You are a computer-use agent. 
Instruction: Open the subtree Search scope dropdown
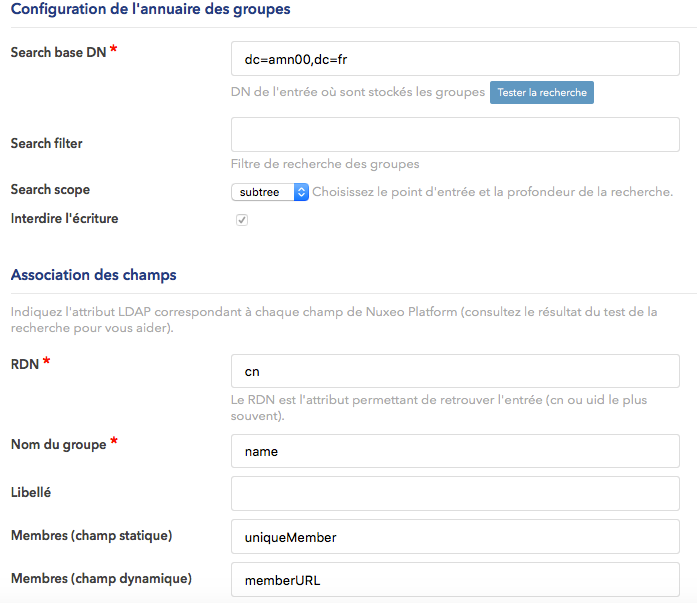point(270,191)
